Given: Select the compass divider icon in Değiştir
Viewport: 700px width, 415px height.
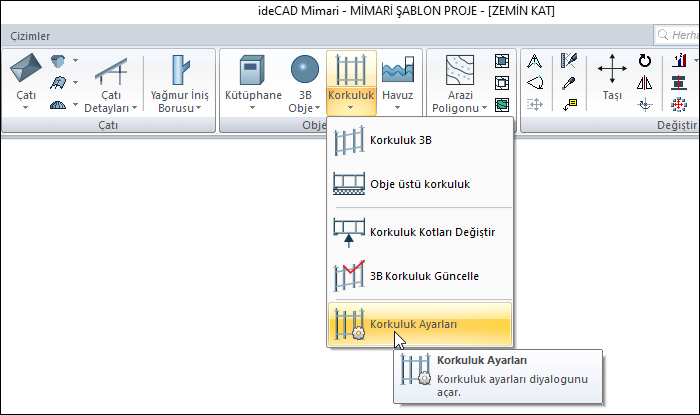Looking at the screenshot, I should pos(534,61).
